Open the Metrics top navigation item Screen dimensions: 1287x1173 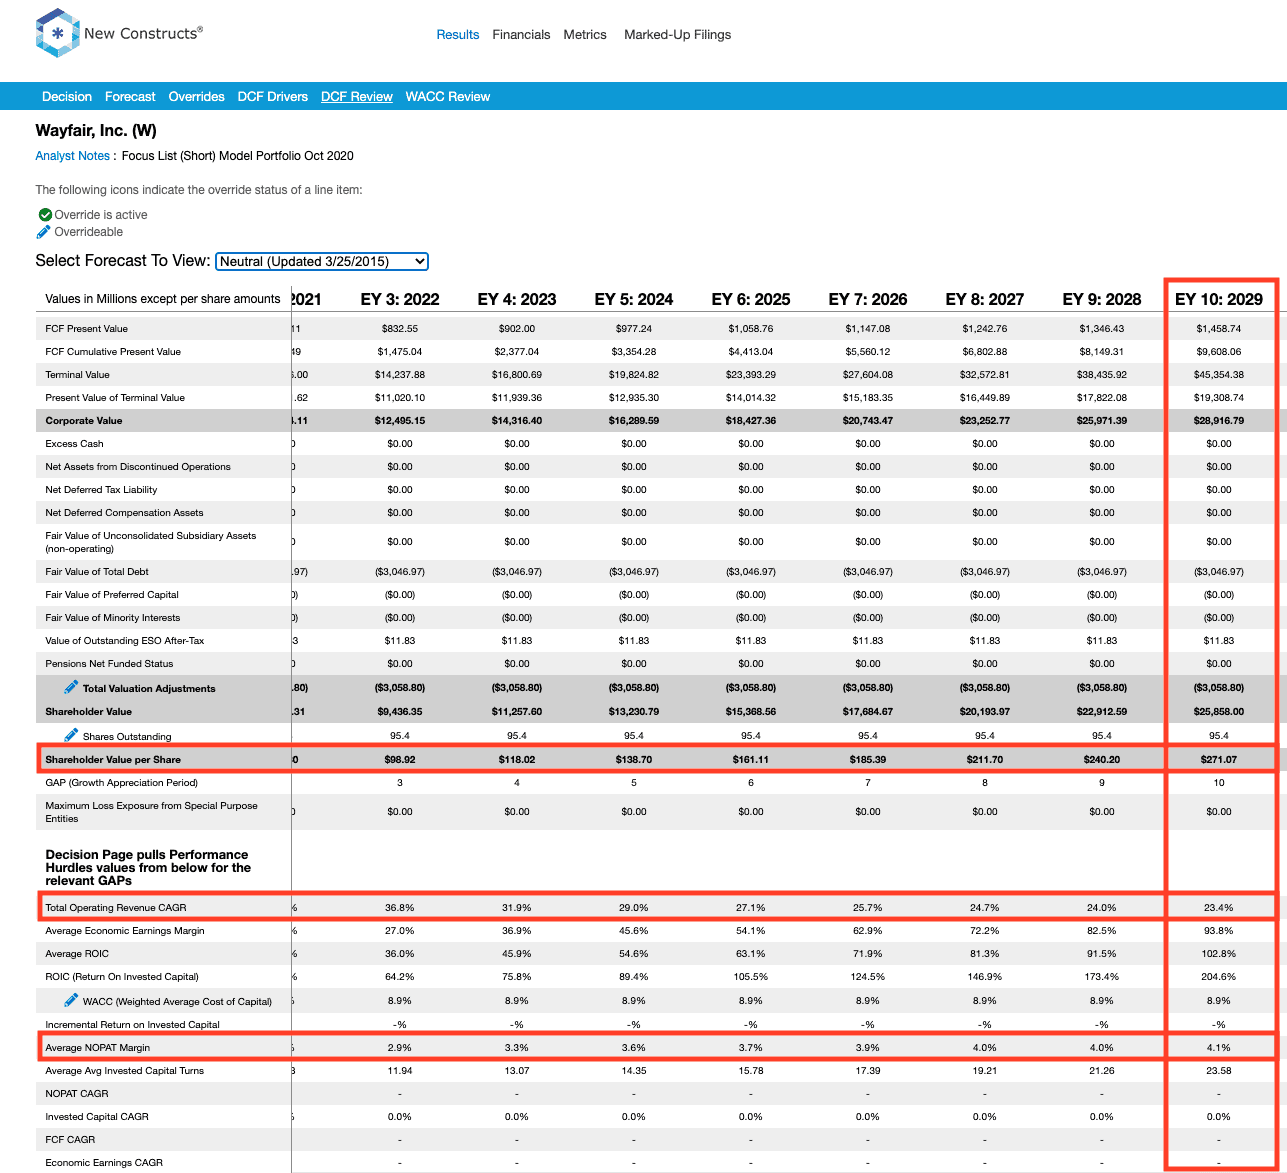pos(585,35)
